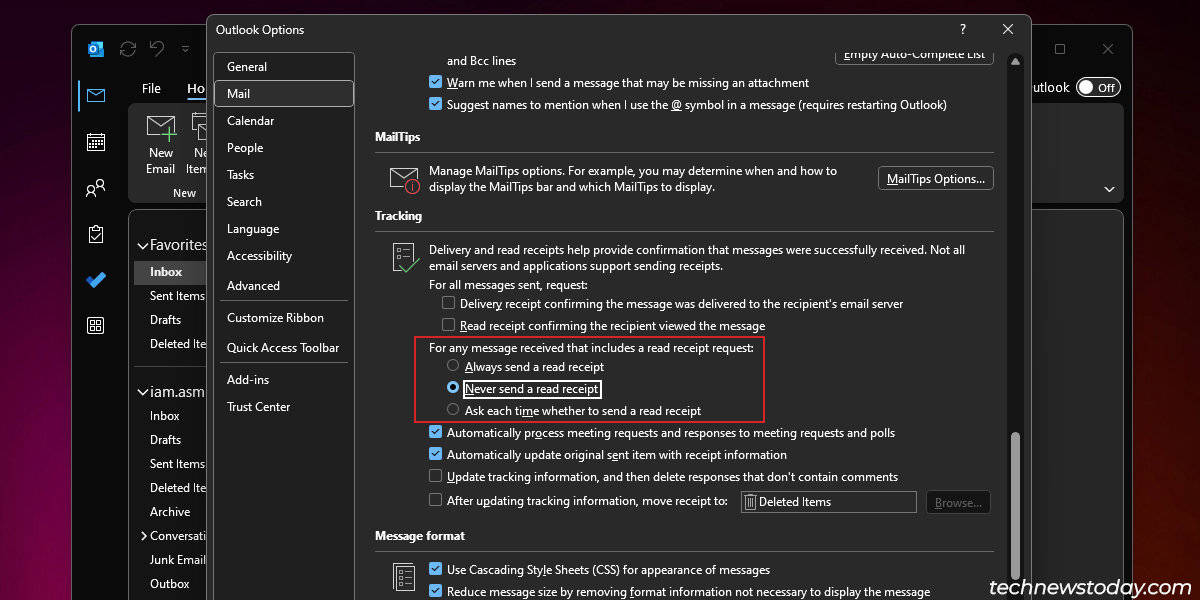Image resolution: width=1200 pixels, height=600 pixels.
Task: Collapse the ribbon using the chevron arrow
Action: pos(1109,189)
